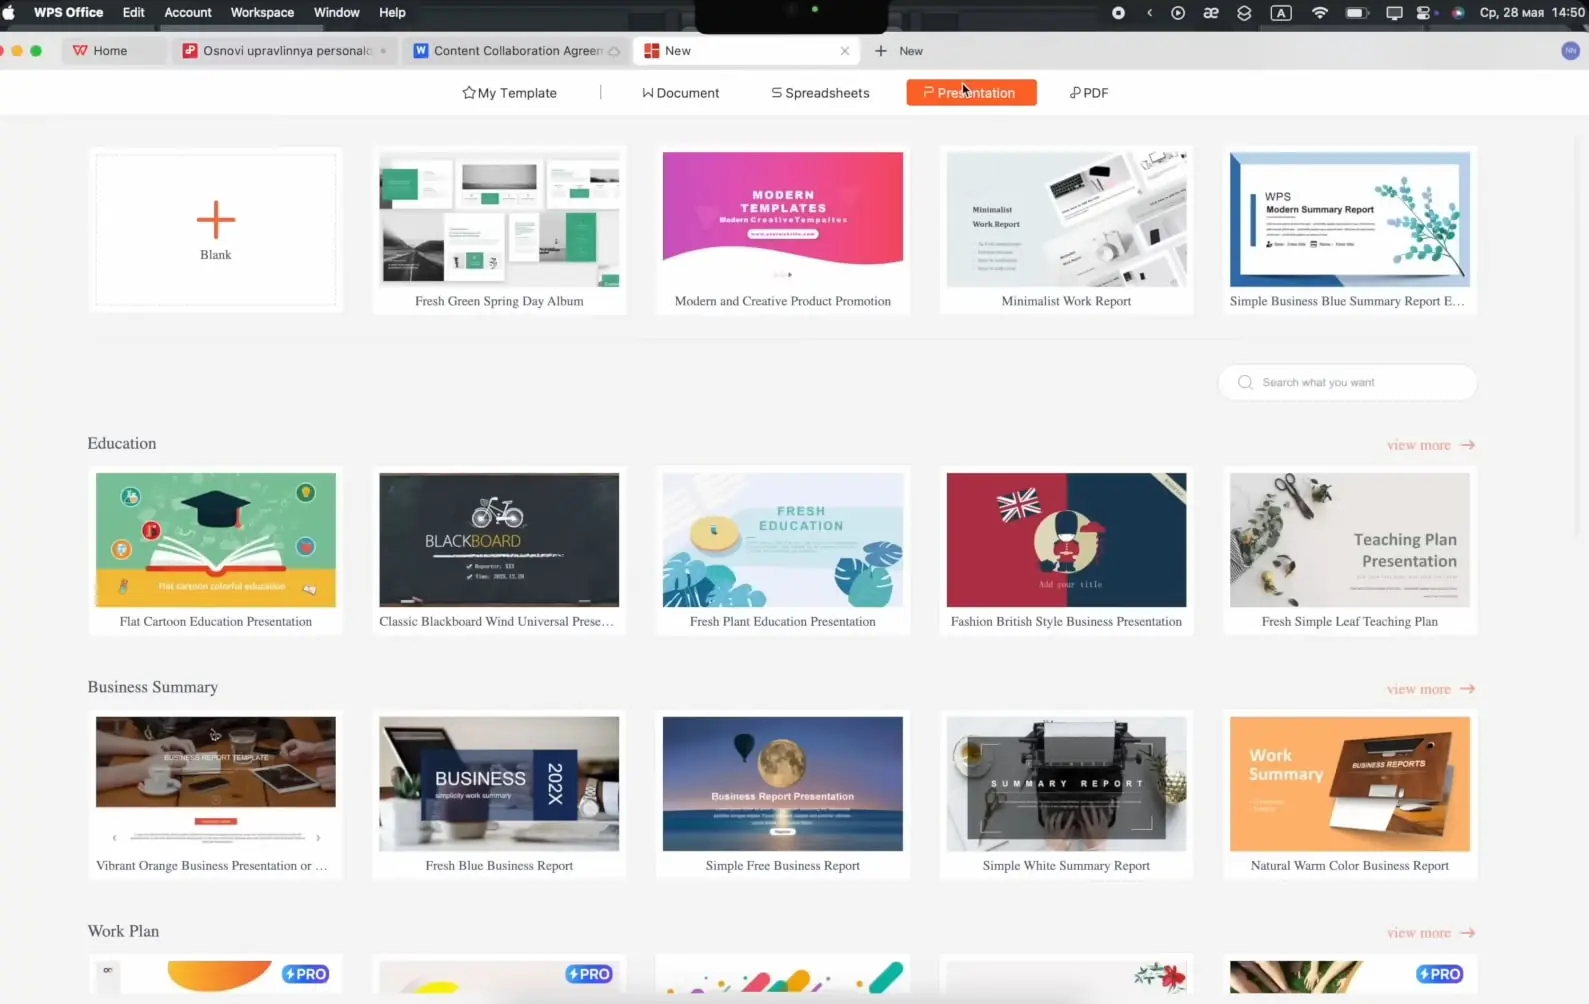This screenshot has height=1004, width=1589.
Task: Open Natural Warm Color Business Report template
Action: tap(1349, 795)
